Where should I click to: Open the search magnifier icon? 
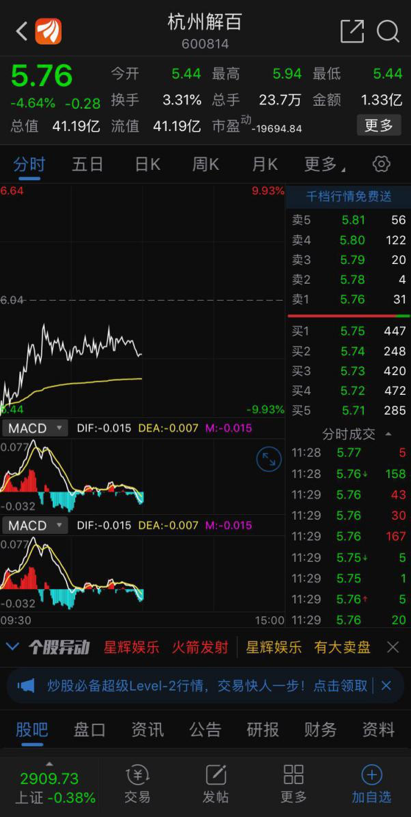click(388, 31)
